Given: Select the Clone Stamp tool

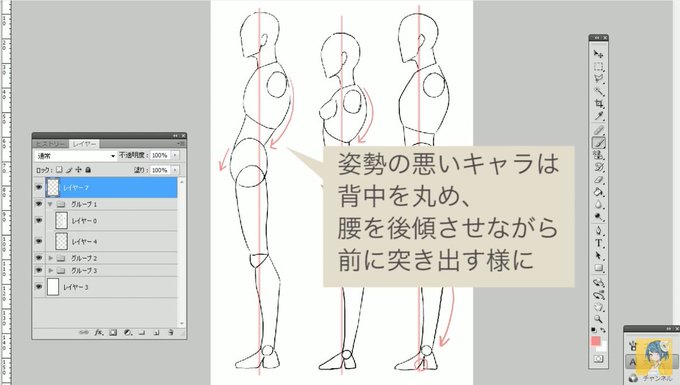Looking at the screenshot, I should [x=598, y=155].
